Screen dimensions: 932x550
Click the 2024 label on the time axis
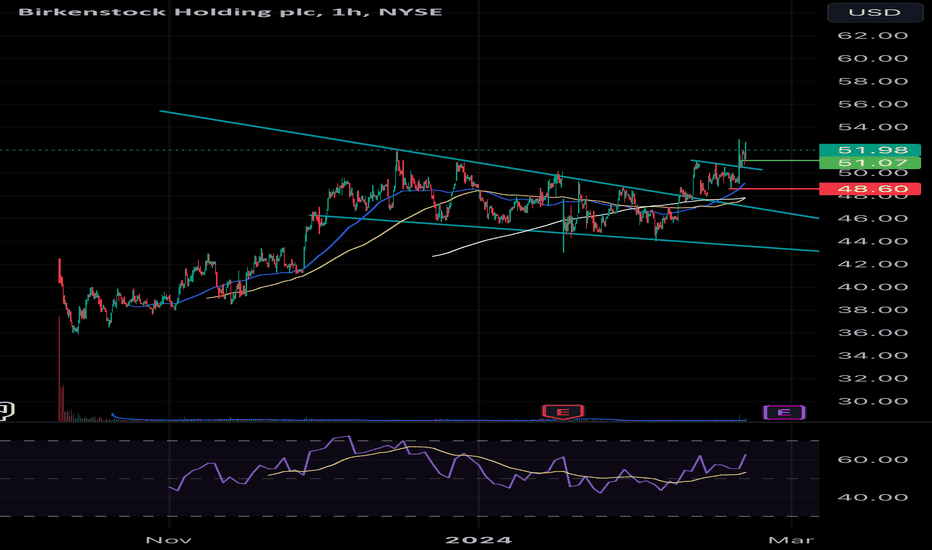(478, 540)
